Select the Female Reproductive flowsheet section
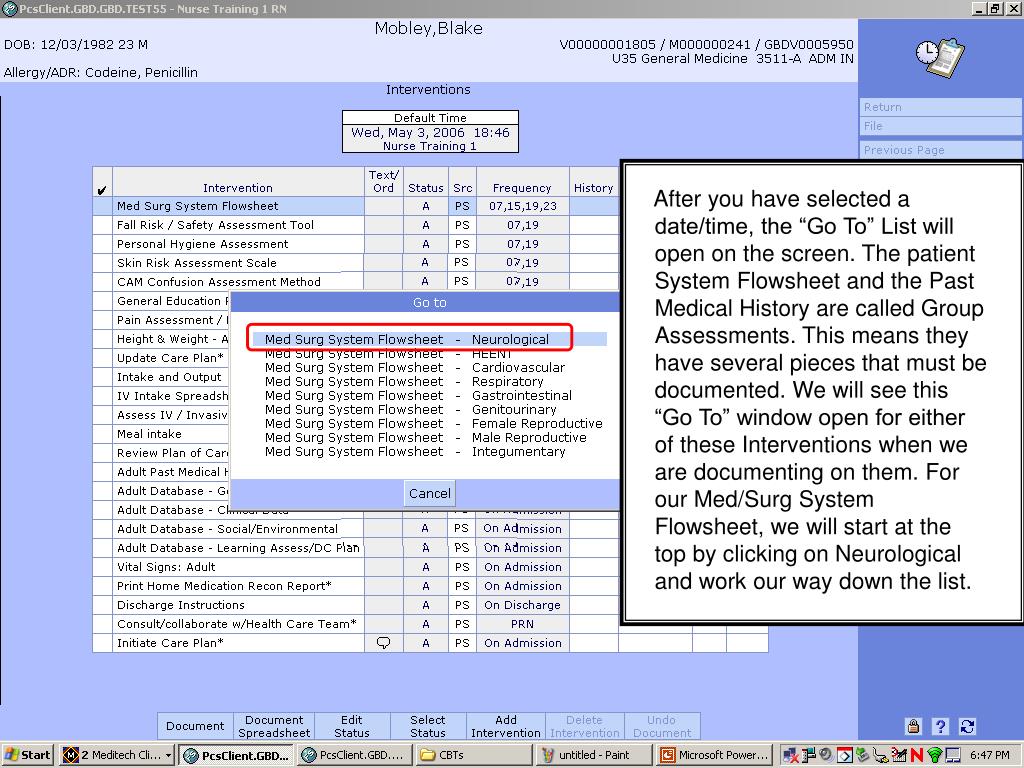Image resolution: width=1024 pixels, height=768 pixels. 434,424
